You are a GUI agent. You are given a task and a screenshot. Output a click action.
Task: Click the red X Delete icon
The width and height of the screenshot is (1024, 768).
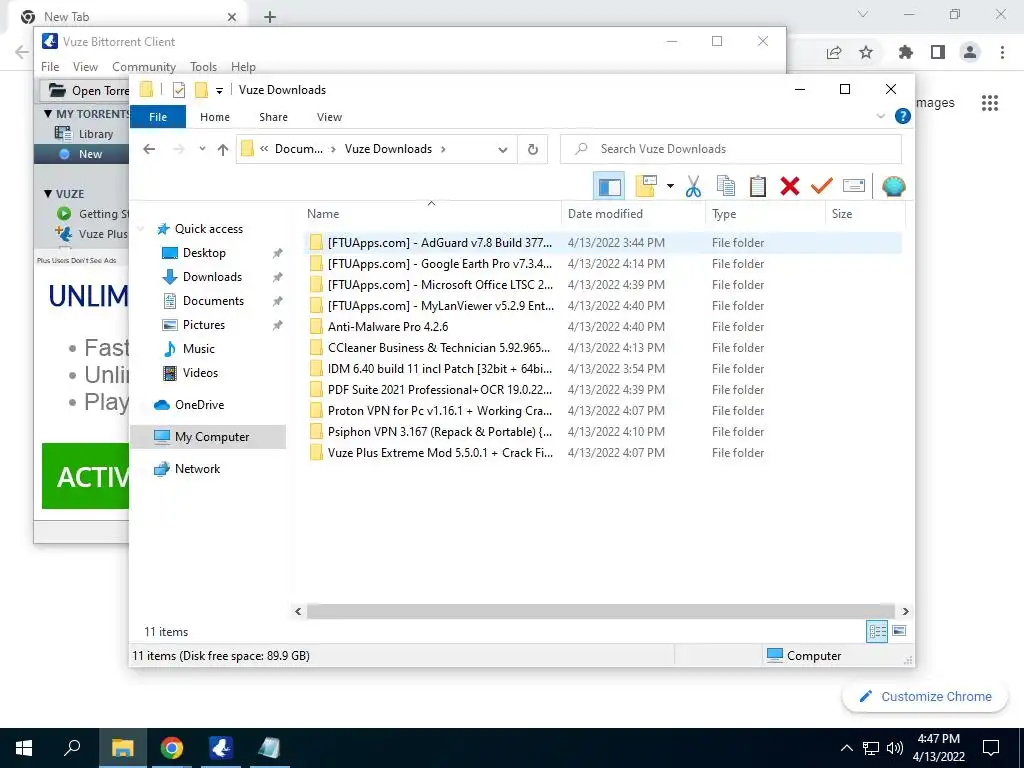coord(790,186)
